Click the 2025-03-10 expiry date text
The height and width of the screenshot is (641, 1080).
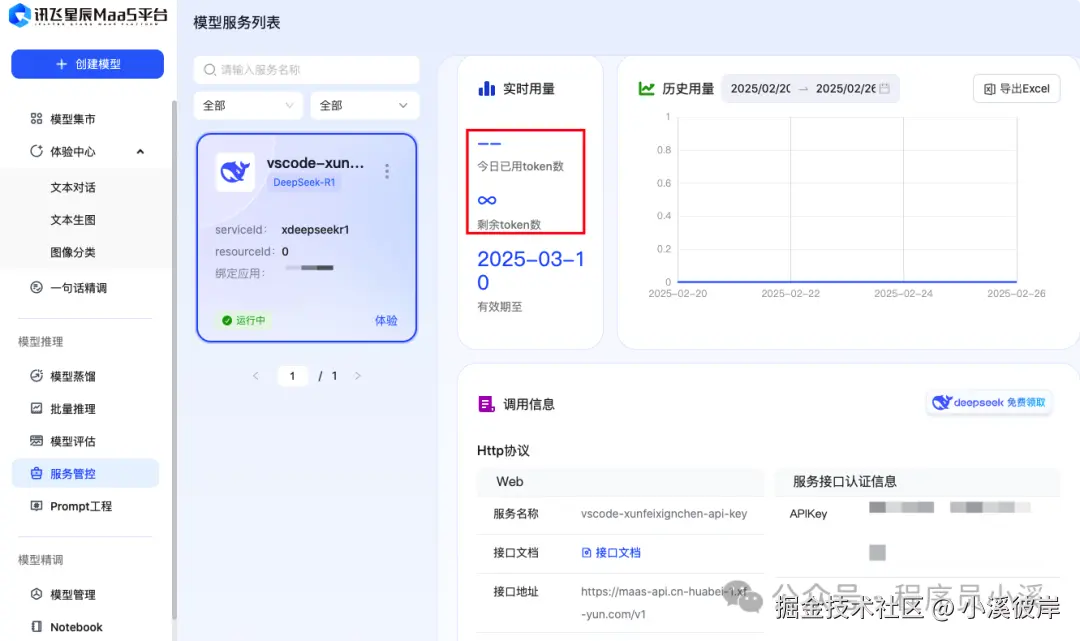point(530,271)
